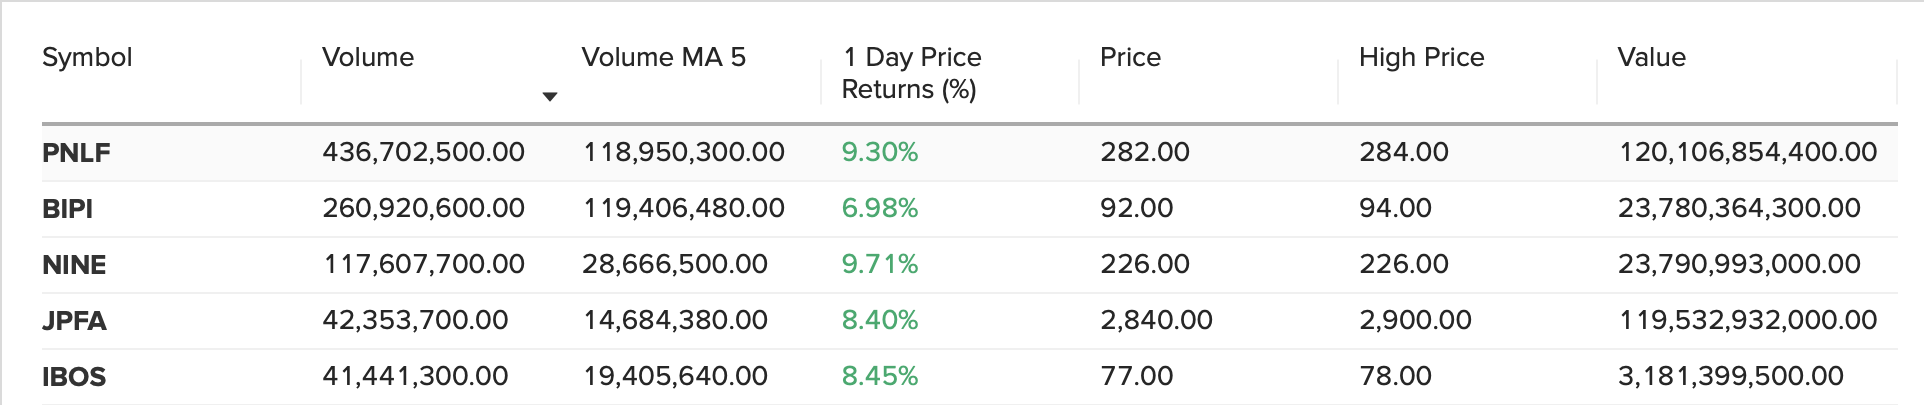Click PNLF's 9.30% price return
This screenshot has width=1924, height=405.
pos(879,152)
